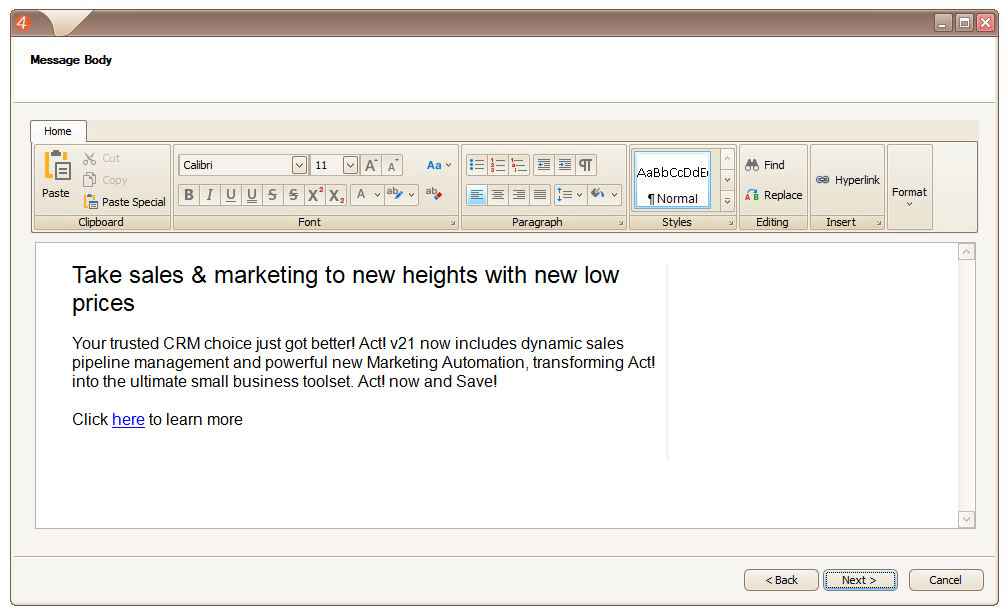Toggle double underline formatting
This screenshot has width=1008, height=616.
[251, 195]
